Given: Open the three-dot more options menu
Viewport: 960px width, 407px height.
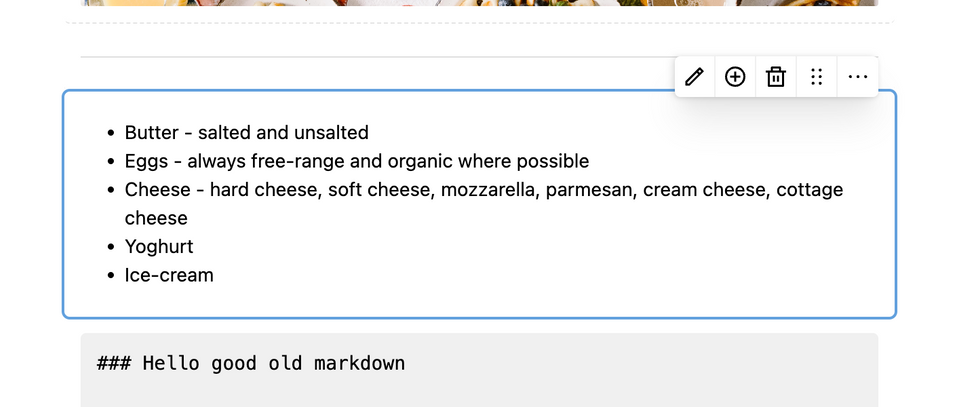Looking at the screenshot, I should 857,77.
